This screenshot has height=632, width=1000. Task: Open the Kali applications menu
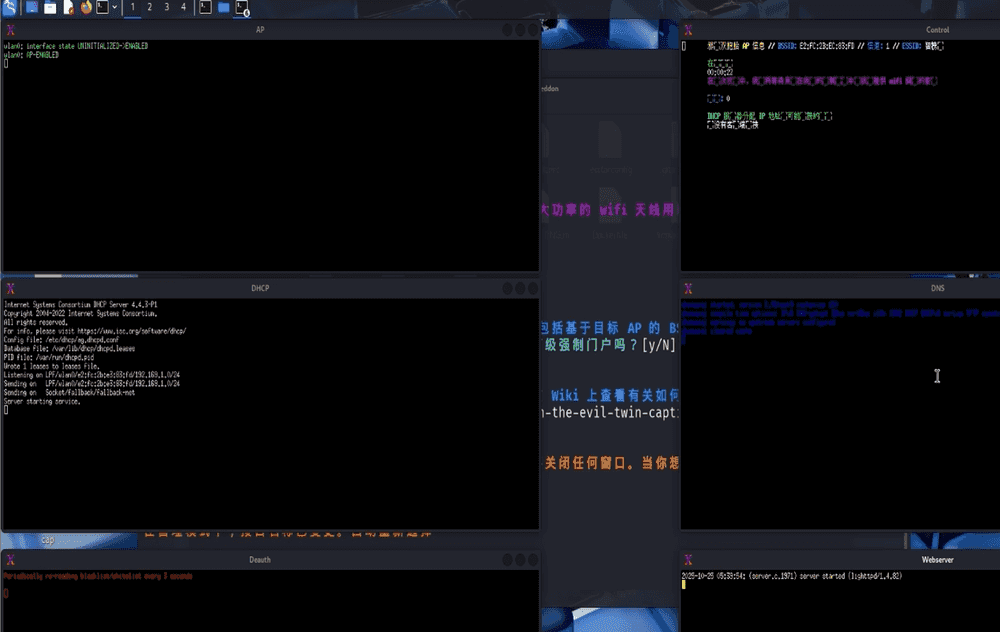9,7
